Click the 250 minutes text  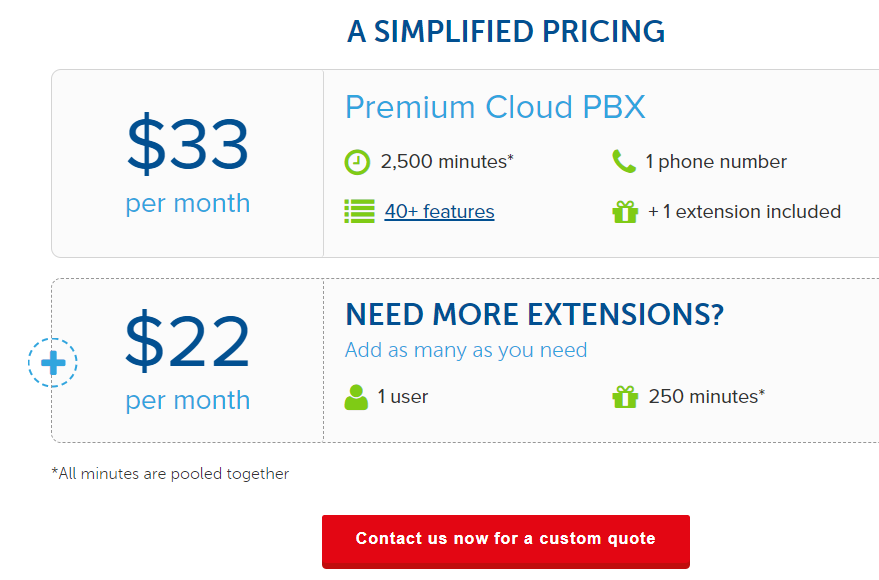(x=707, y=396)
